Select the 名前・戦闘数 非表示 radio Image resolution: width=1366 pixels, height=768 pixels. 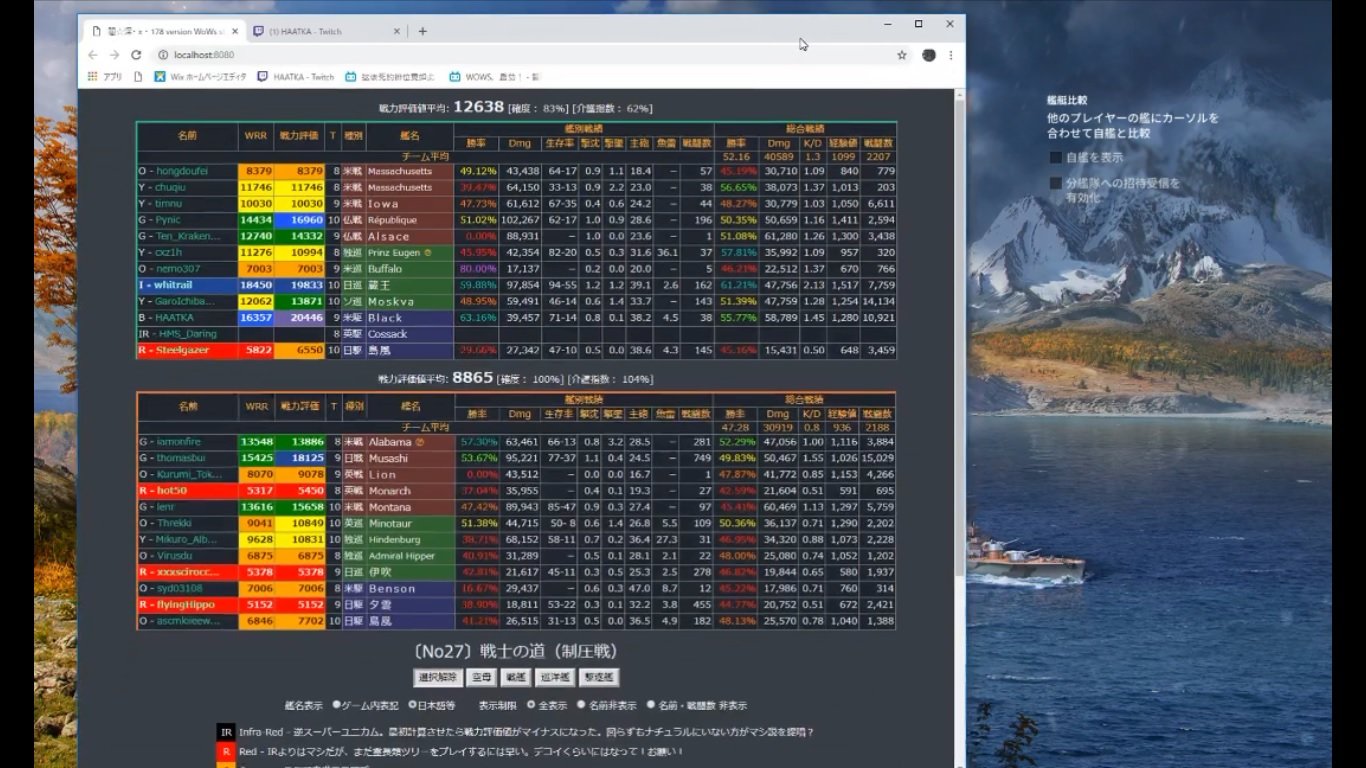point(650,705)
